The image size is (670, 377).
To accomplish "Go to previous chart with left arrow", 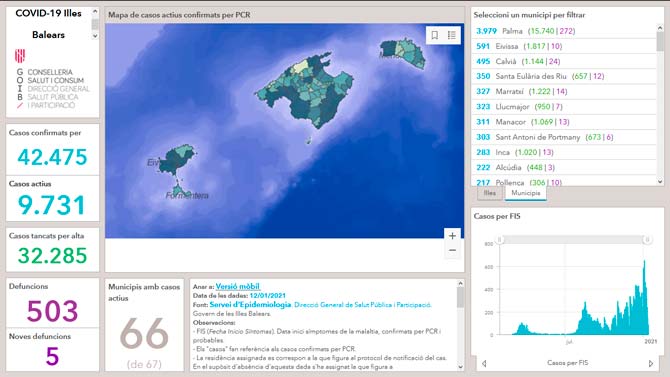I will click(x=484, y=363).
